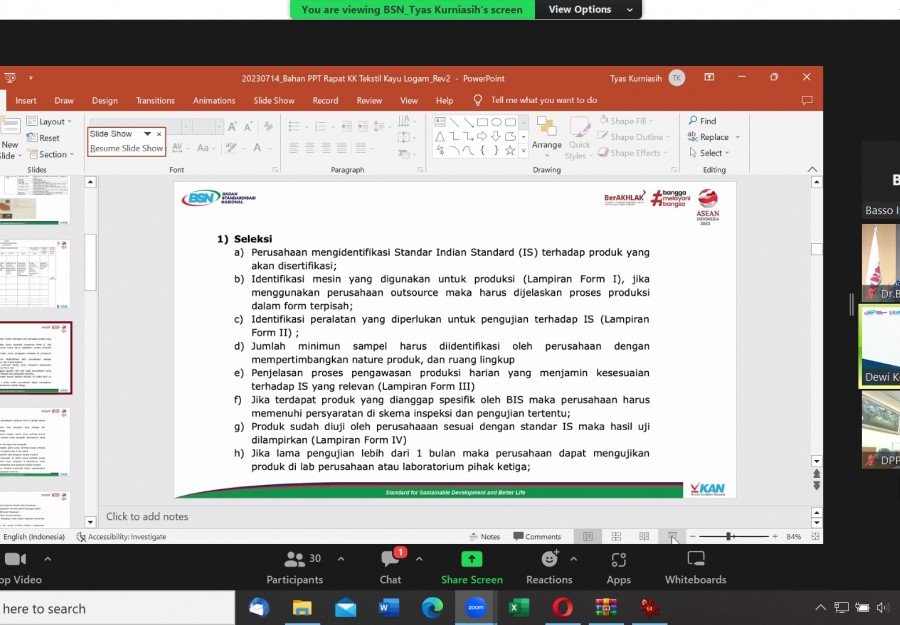Open Excel from the Windows taskbar

519,607
